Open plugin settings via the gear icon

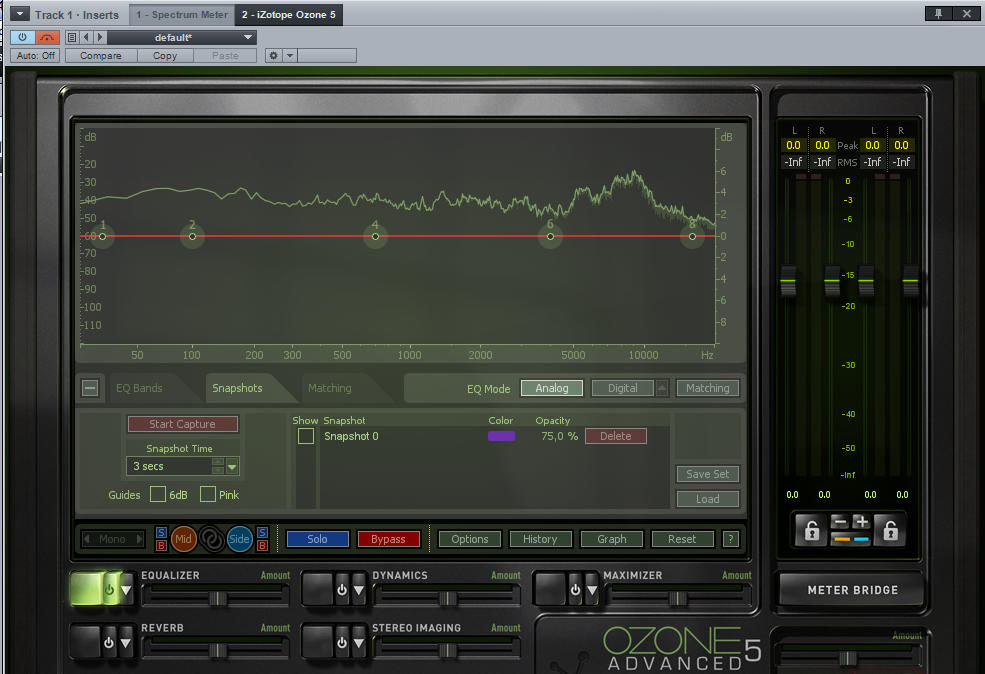[x=273, y=56]
